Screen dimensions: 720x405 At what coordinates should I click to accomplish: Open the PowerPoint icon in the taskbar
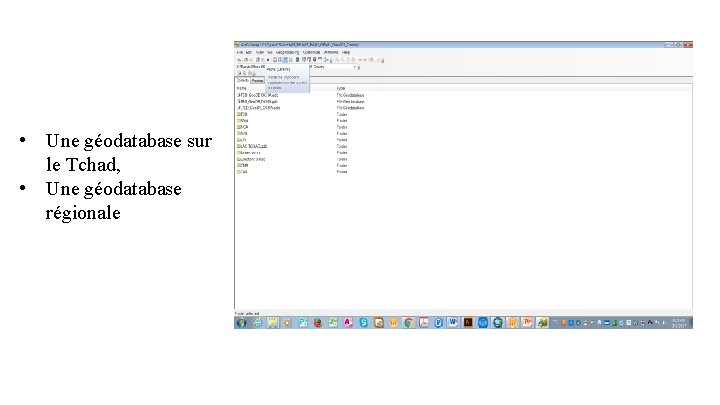527,323
